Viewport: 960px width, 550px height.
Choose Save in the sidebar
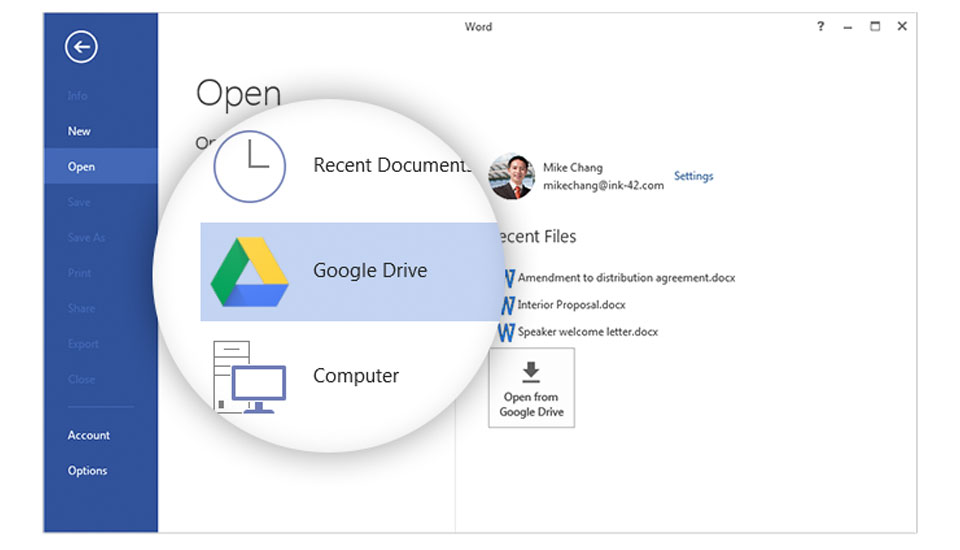[x=79, y=202]
